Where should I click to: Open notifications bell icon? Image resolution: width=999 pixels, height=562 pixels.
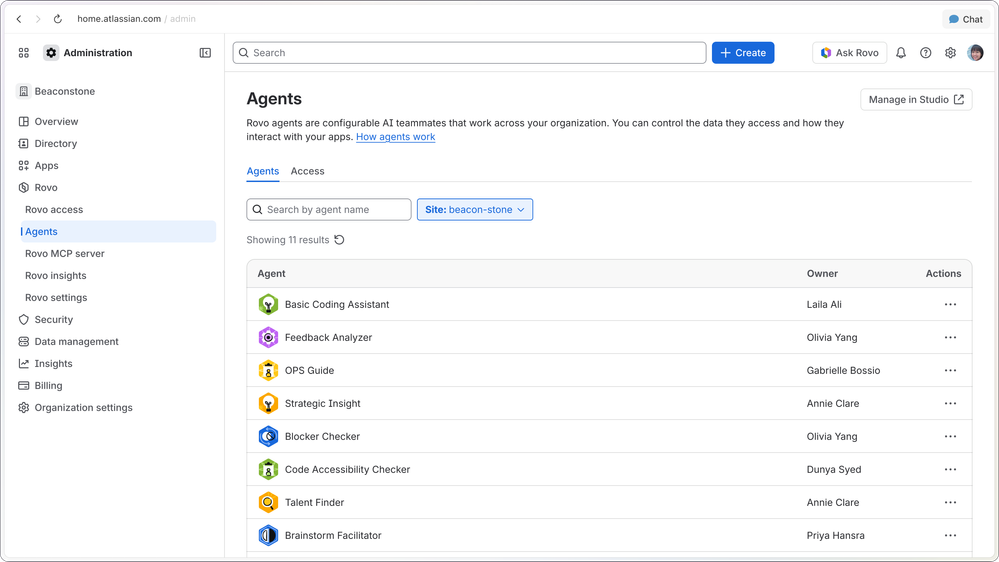(901, 53)
